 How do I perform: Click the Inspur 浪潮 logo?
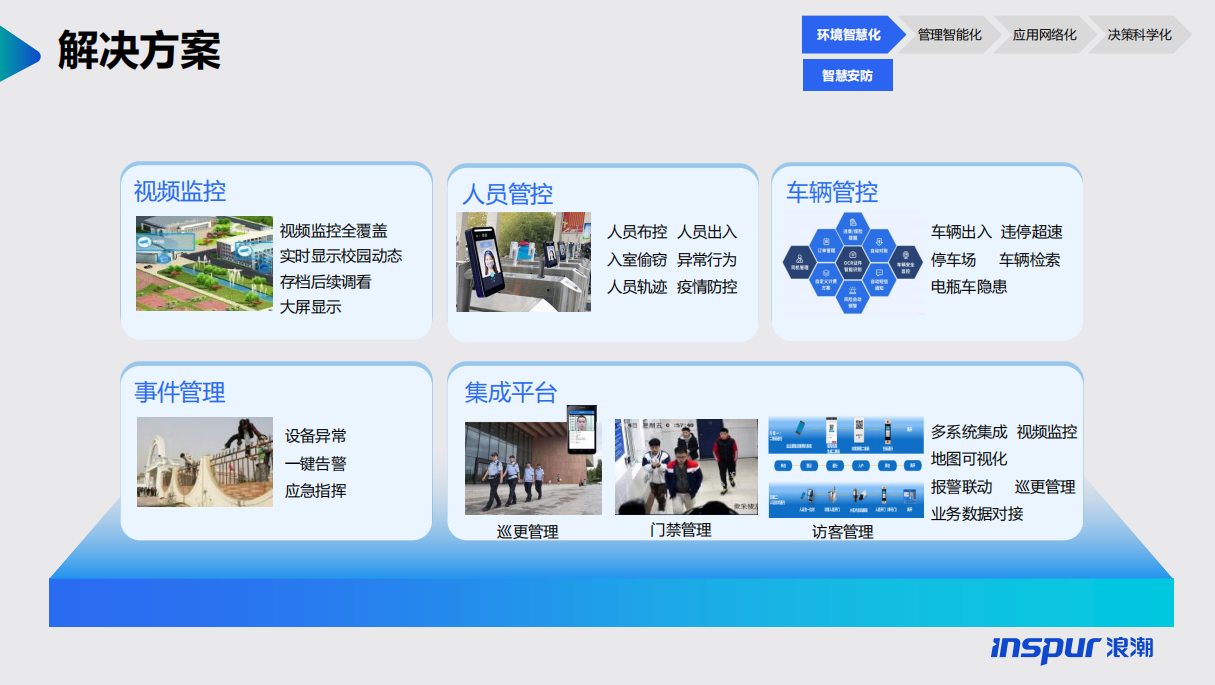pyautogui.click(x=1072, y=647)
